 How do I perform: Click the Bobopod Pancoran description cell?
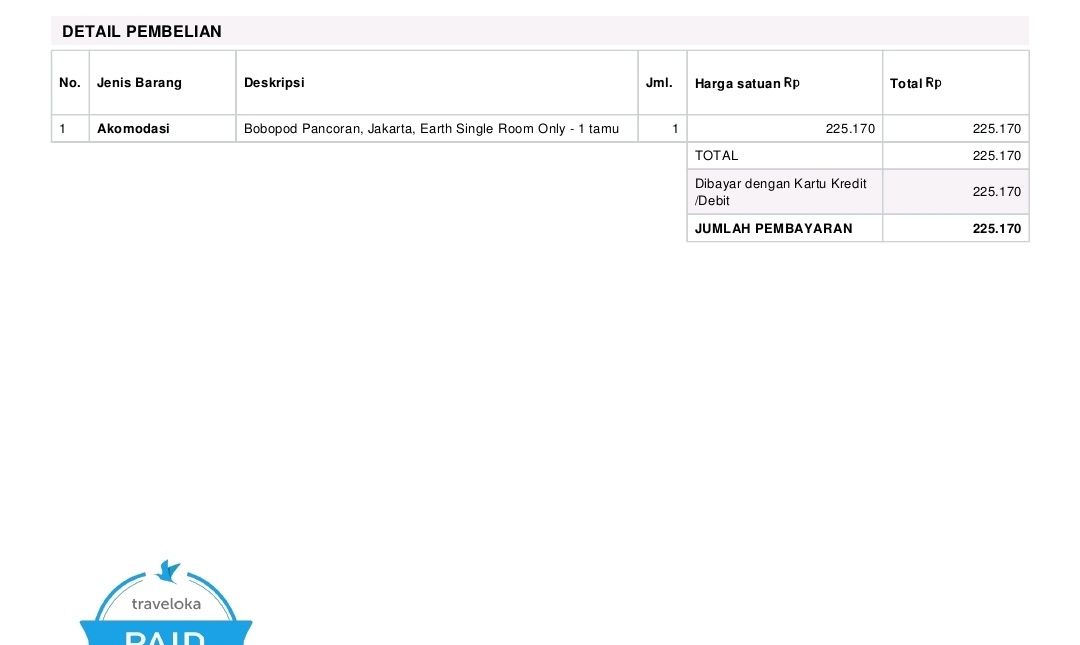tap(437, 129)
